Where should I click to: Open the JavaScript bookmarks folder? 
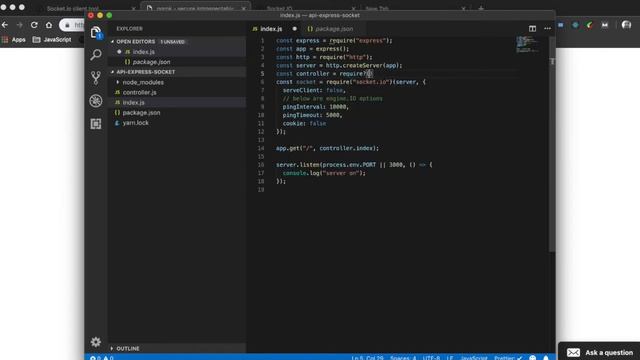pyautogui.click(x=52, y=40)
